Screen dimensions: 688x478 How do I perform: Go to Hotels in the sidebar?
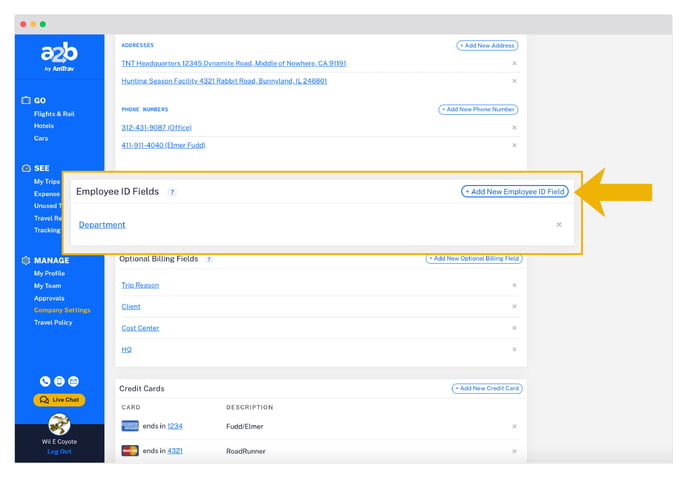pyautogui.click(x=44, y=126)
